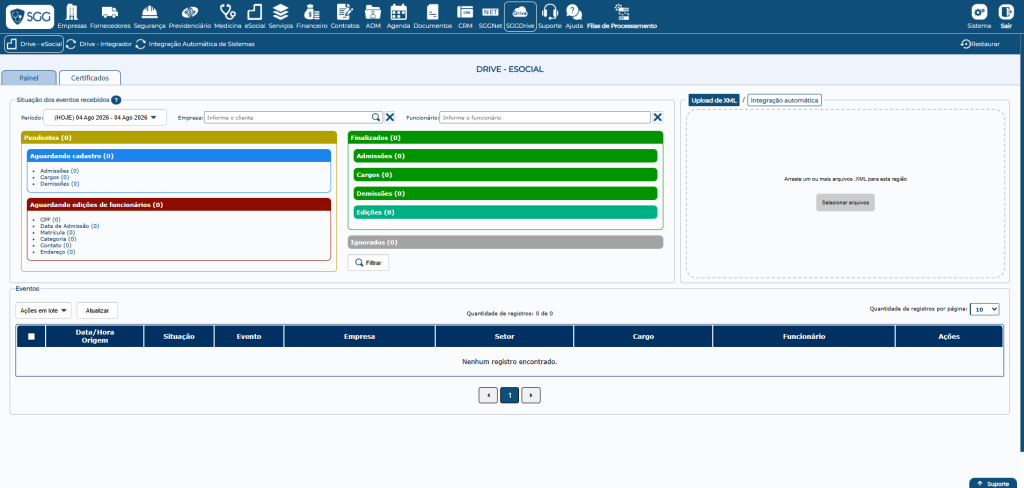
Task: Click the Filtrar button
Action: 368,262
